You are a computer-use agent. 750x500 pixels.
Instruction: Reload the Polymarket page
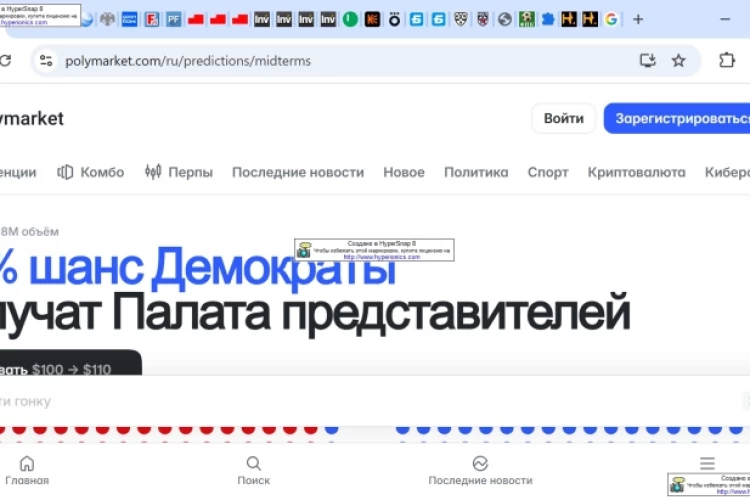tap(6, 61)
